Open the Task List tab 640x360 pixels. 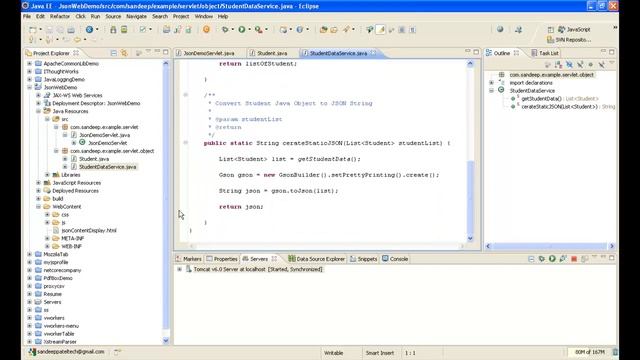tap(545, 53)
